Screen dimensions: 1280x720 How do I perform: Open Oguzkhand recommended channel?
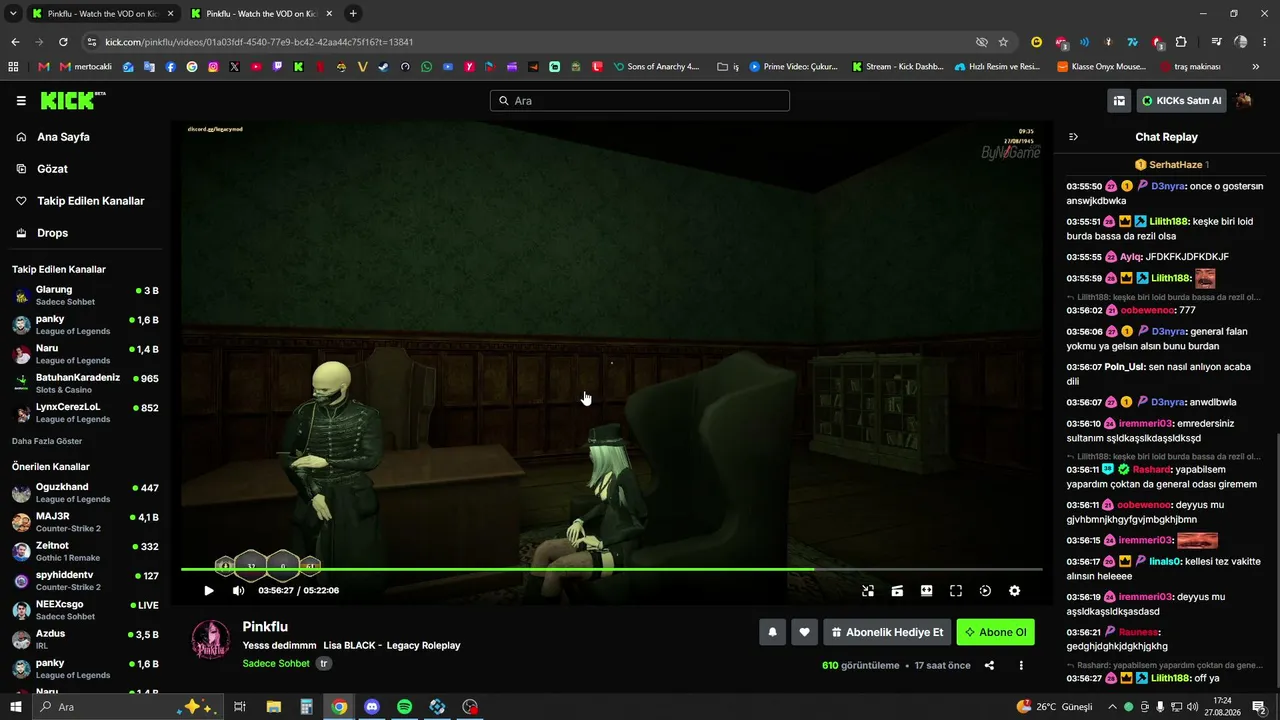[86, 493]
